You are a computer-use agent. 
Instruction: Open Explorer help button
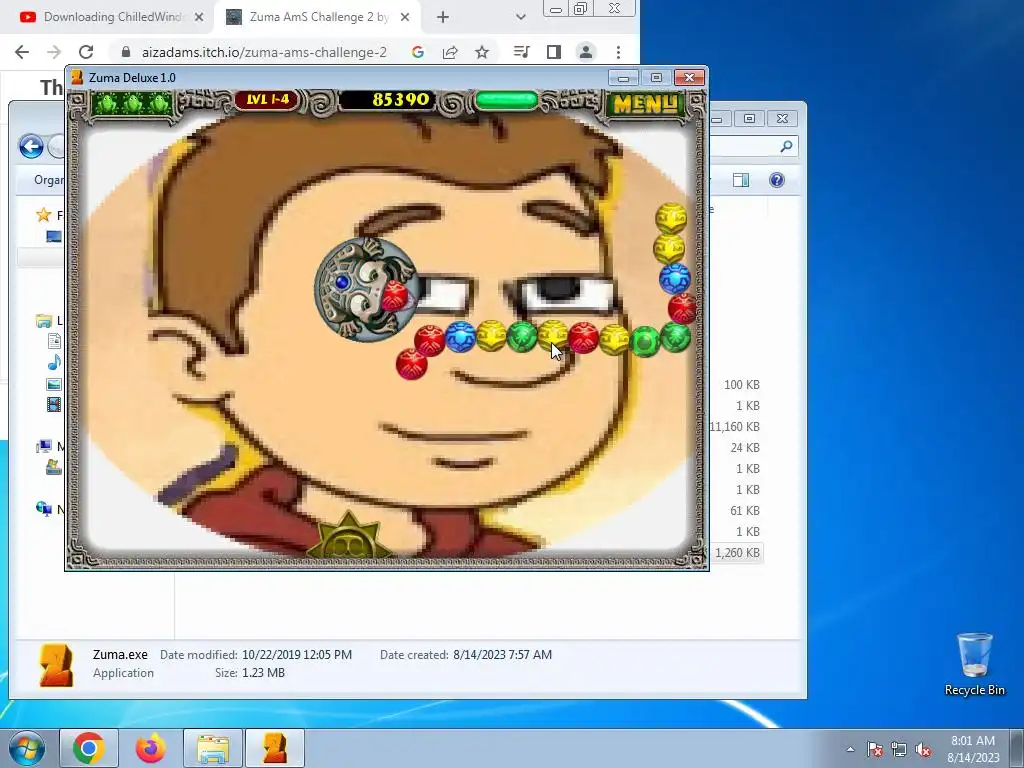point(776,180)
